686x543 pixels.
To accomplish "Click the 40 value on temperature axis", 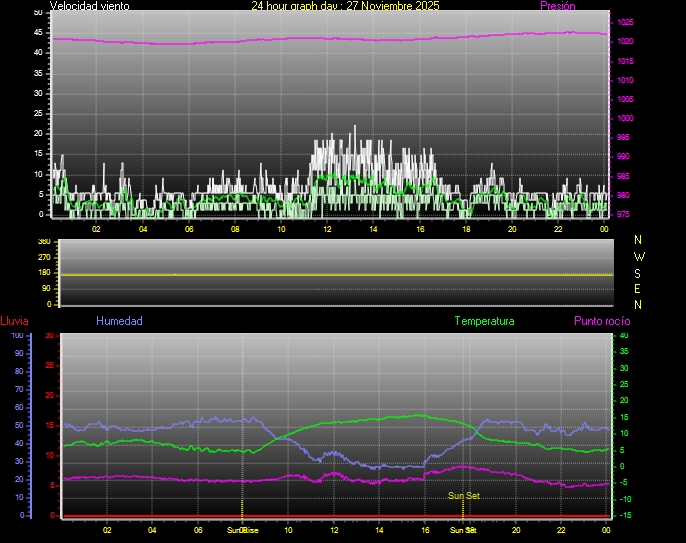I will [x=625, y=336].
